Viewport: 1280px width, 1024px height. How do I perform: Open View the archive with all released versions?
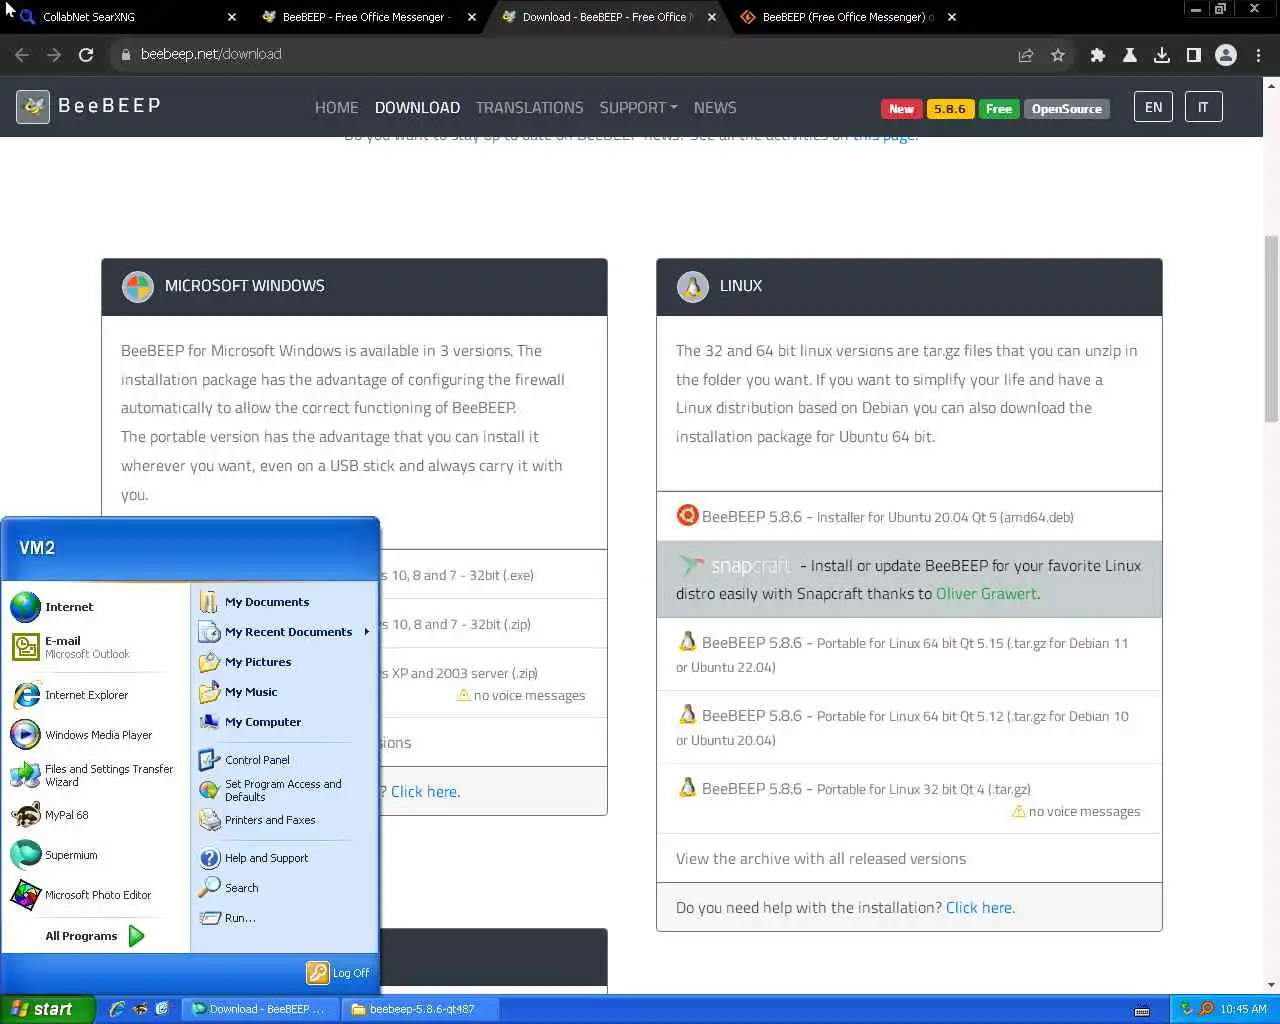(x=821, y=859)
